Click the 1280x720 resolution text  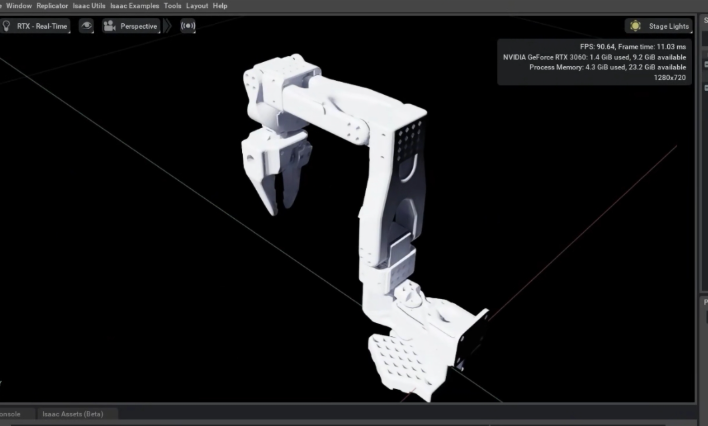point(670,78)
